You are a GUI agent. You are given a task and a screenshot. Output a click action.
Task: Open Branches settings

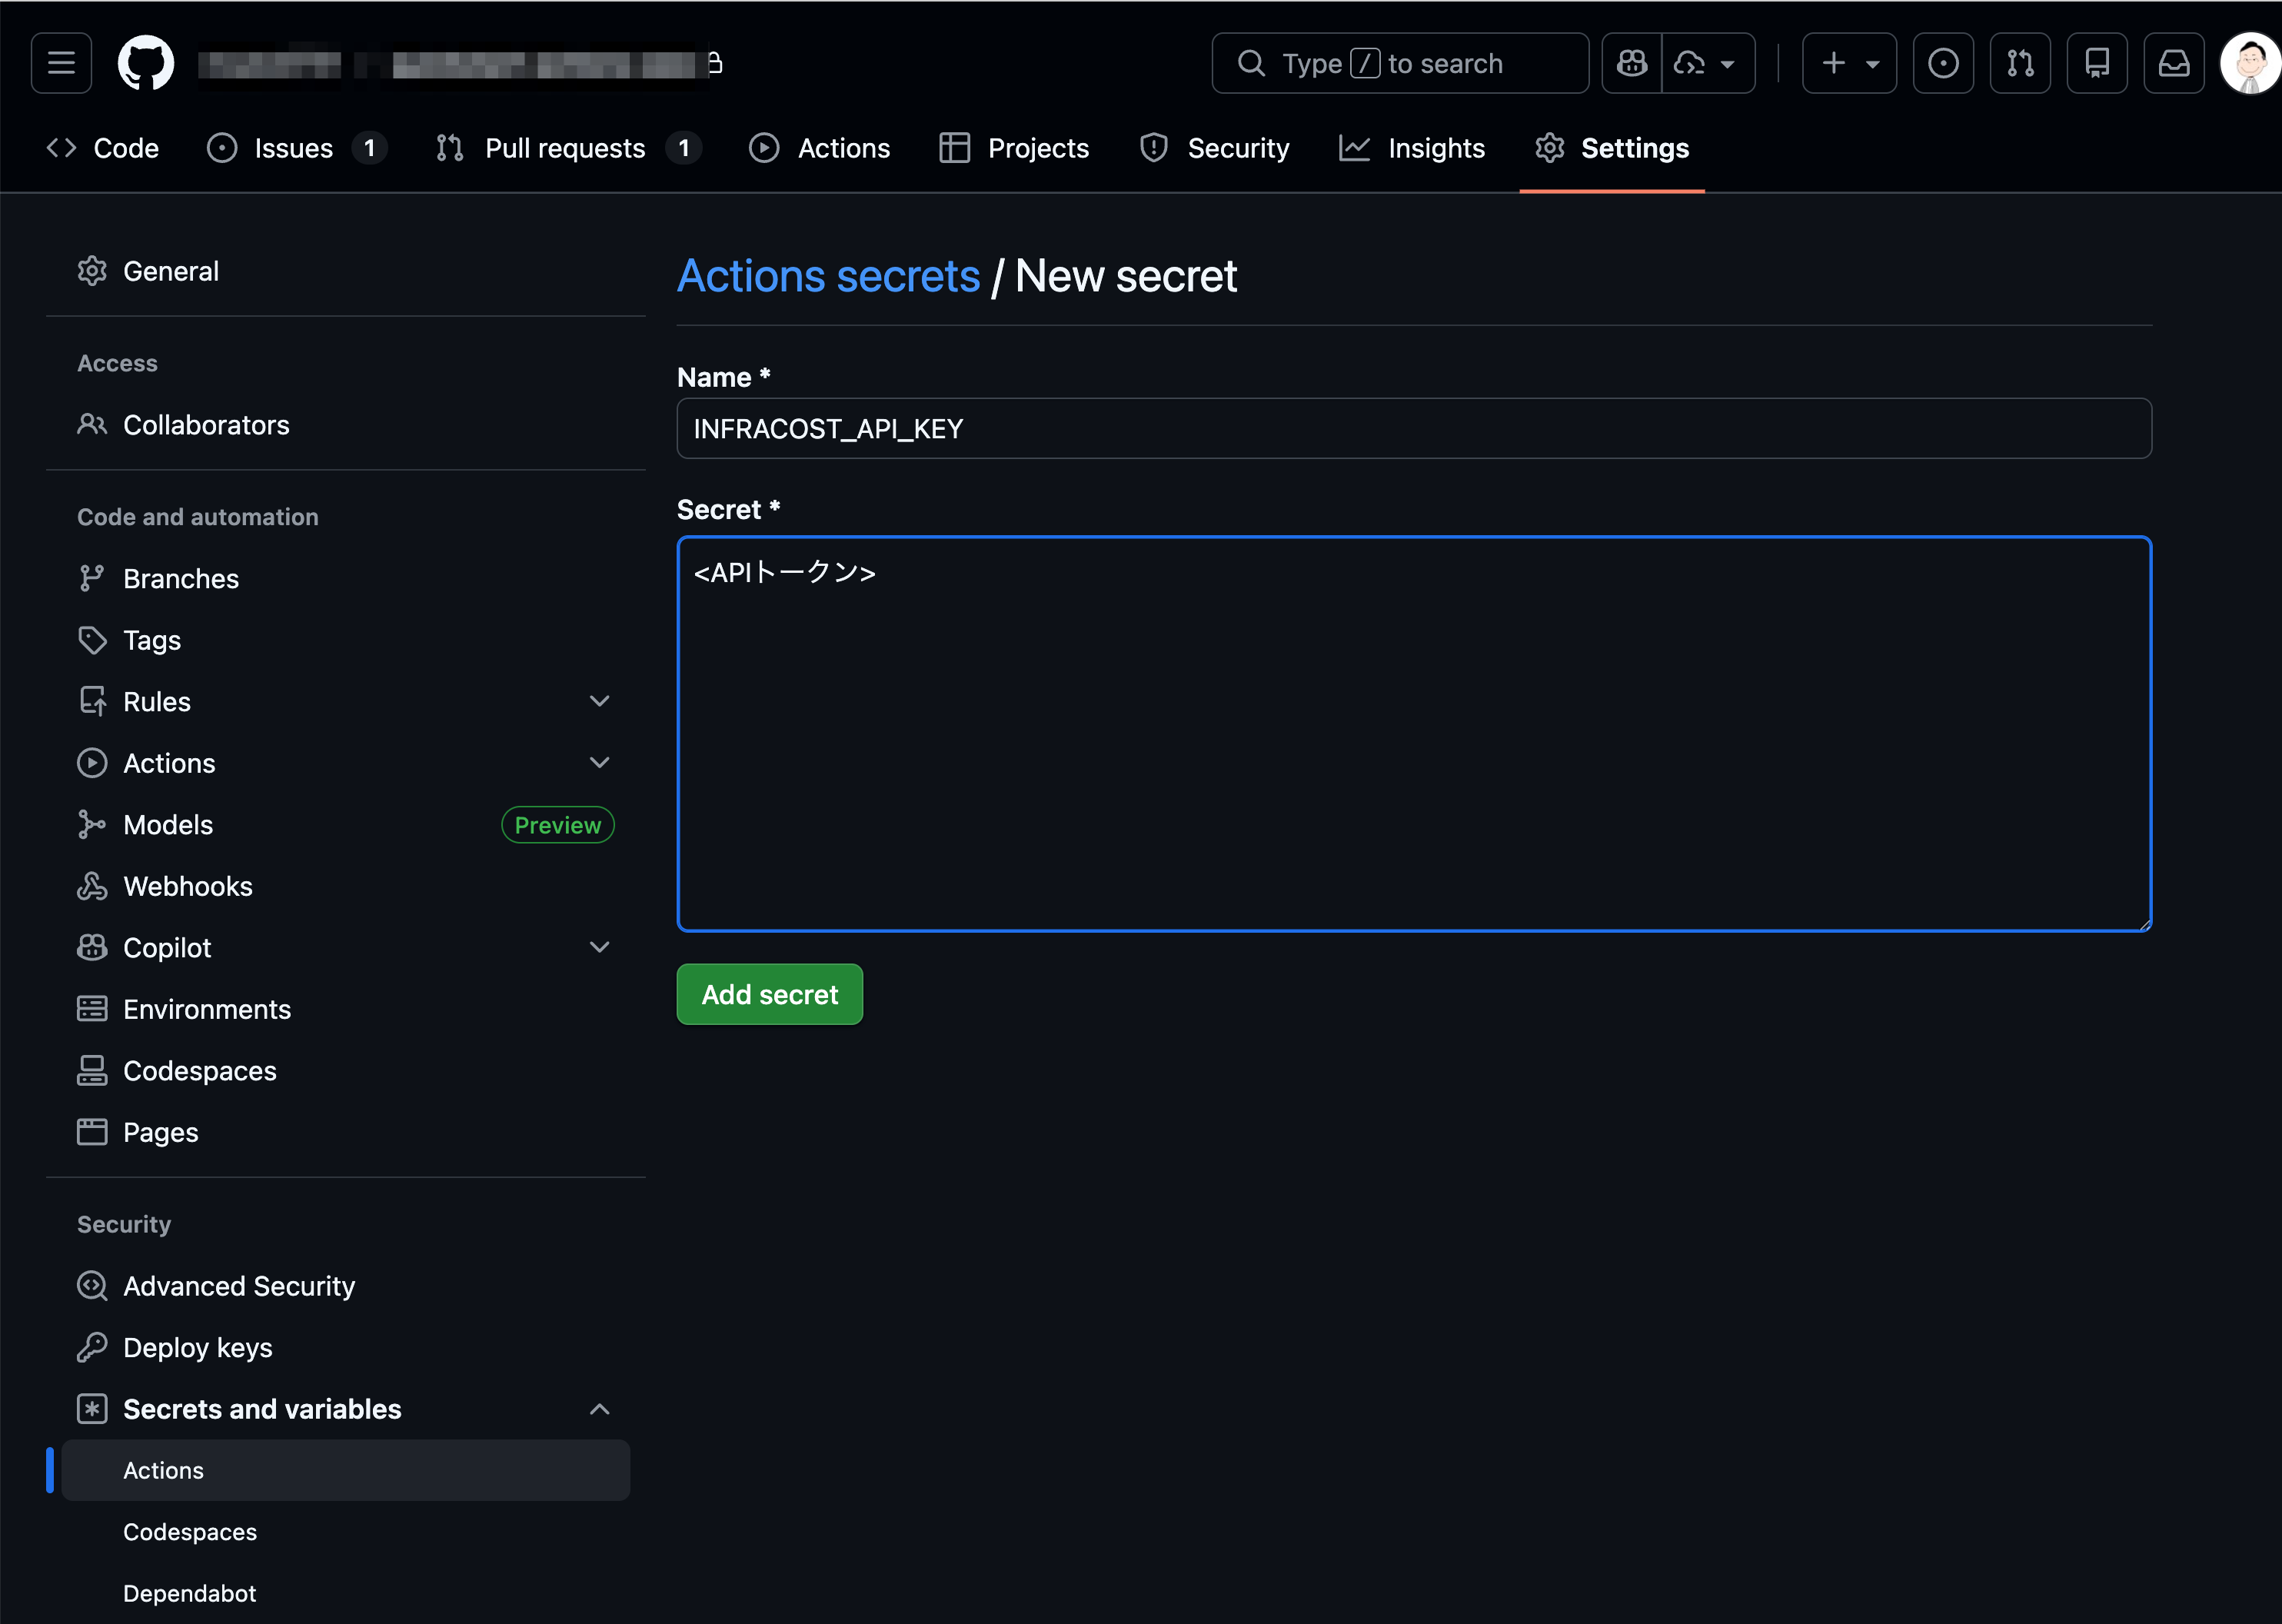[181, 578]
